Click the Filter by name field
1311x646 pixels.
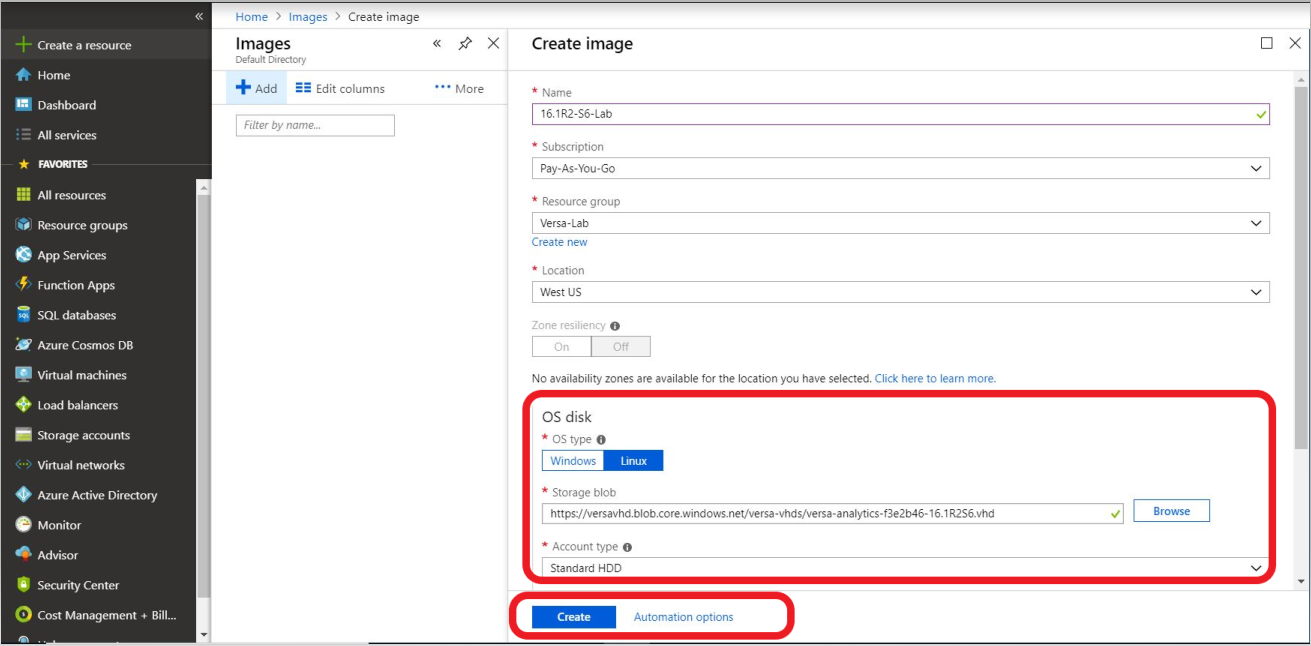coord(315,125)
